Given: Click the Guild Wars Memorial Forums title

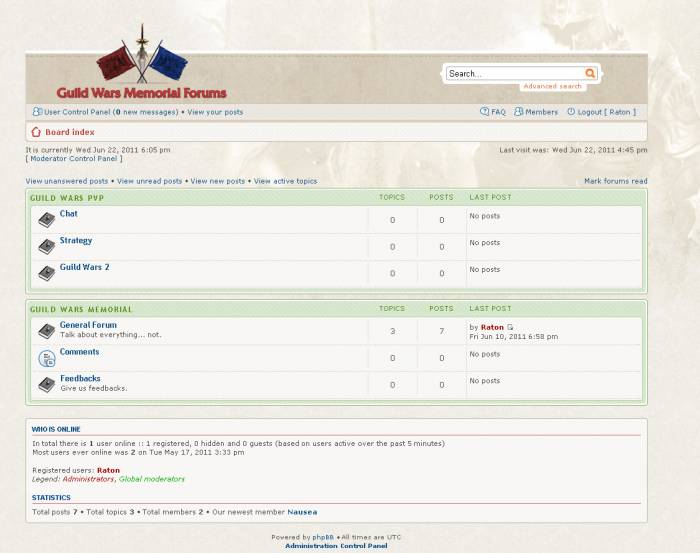Looking at the screenshot, I should pos(142,93).
